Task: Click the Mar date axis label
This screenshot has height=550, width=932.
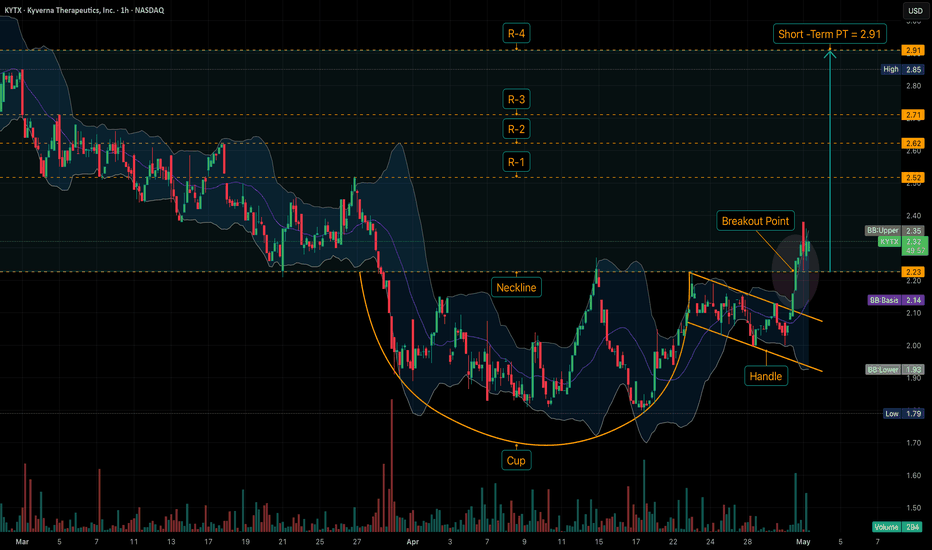Action: point(22,542)
